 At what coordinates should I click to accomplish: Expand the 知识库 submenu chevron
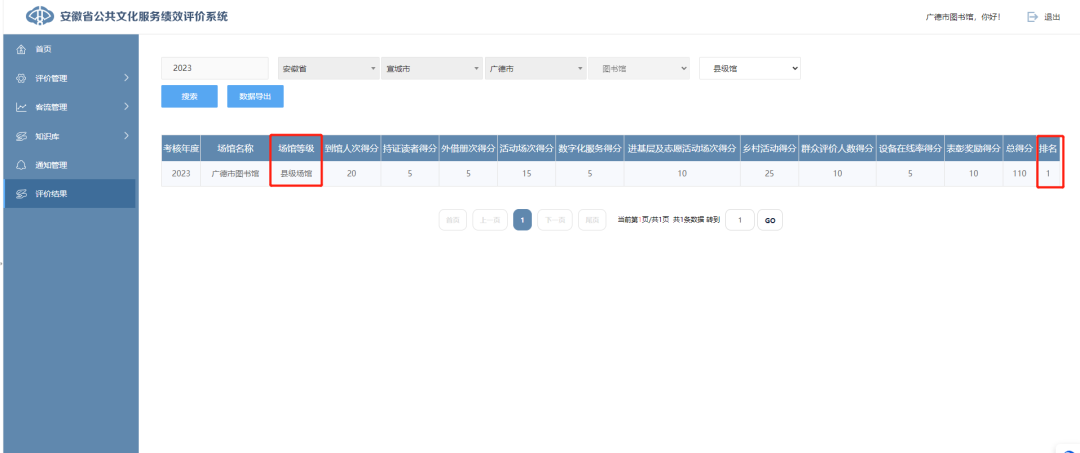(x=126, y=136)
